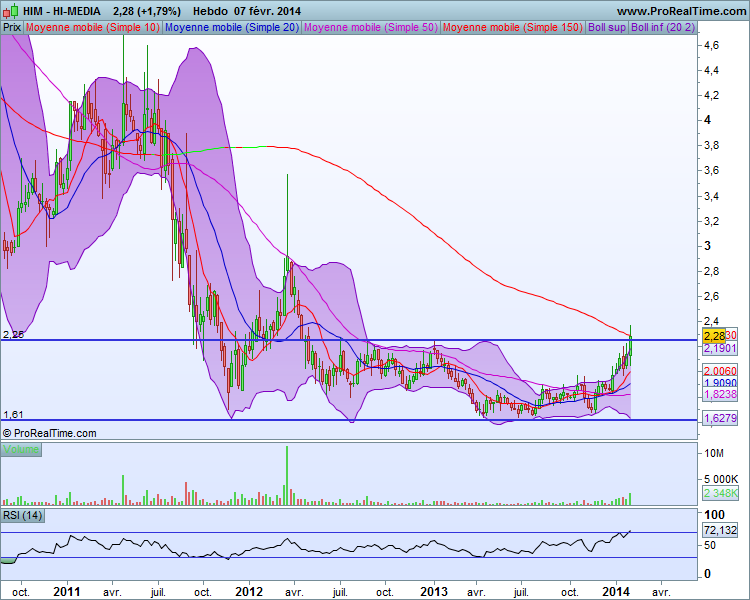
Task: Click the Hebdo 07 févr. 2014 date text
Action: click(x=247, y=11)
